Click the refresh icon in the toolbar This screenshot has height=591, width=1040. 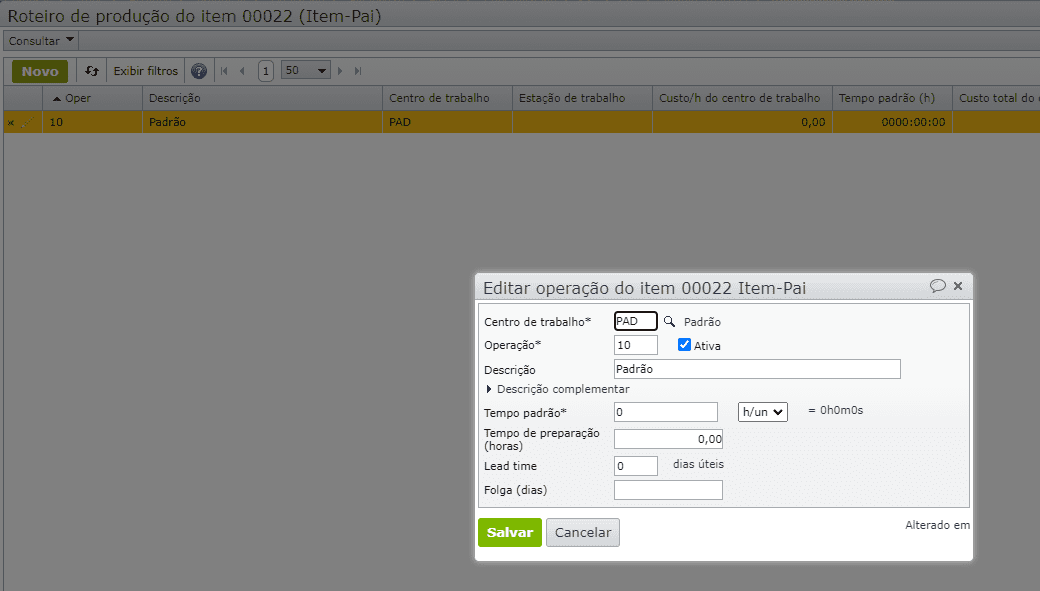[92, 71]
